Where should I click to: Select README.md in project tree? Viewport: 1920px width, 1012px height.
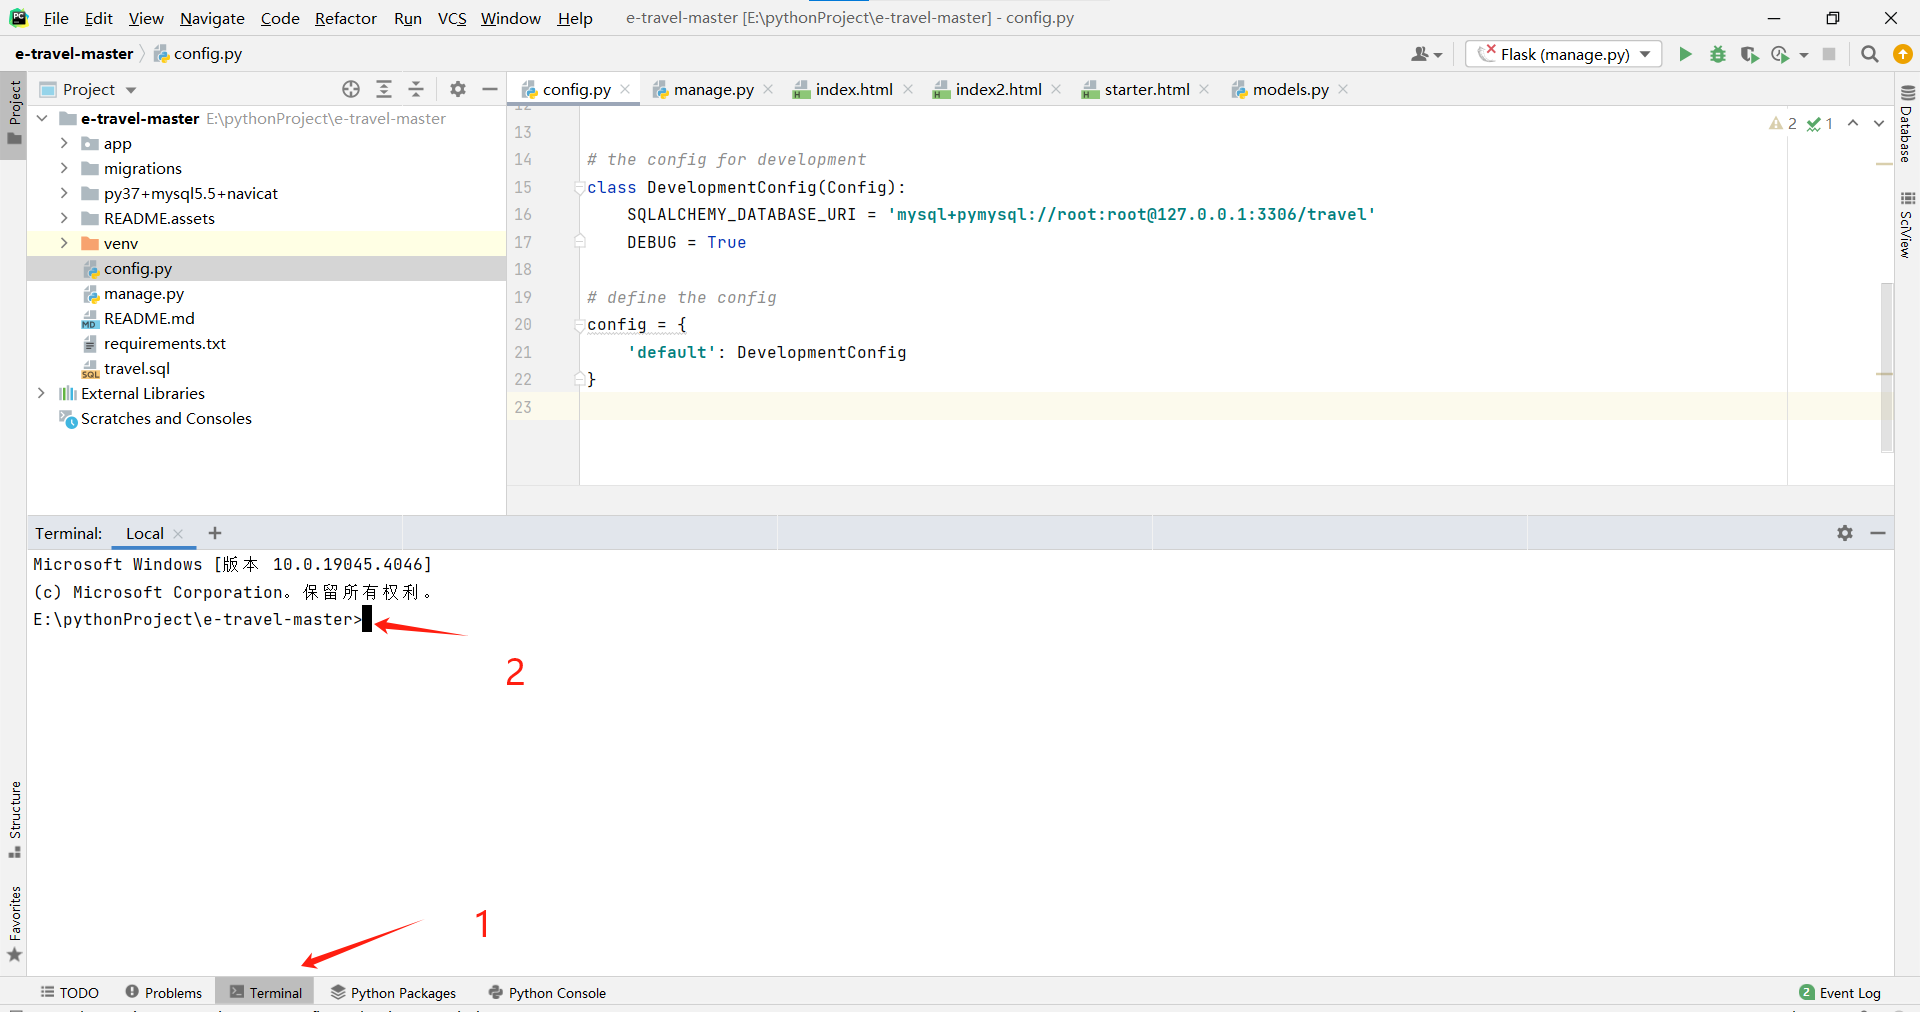(149, 318)
